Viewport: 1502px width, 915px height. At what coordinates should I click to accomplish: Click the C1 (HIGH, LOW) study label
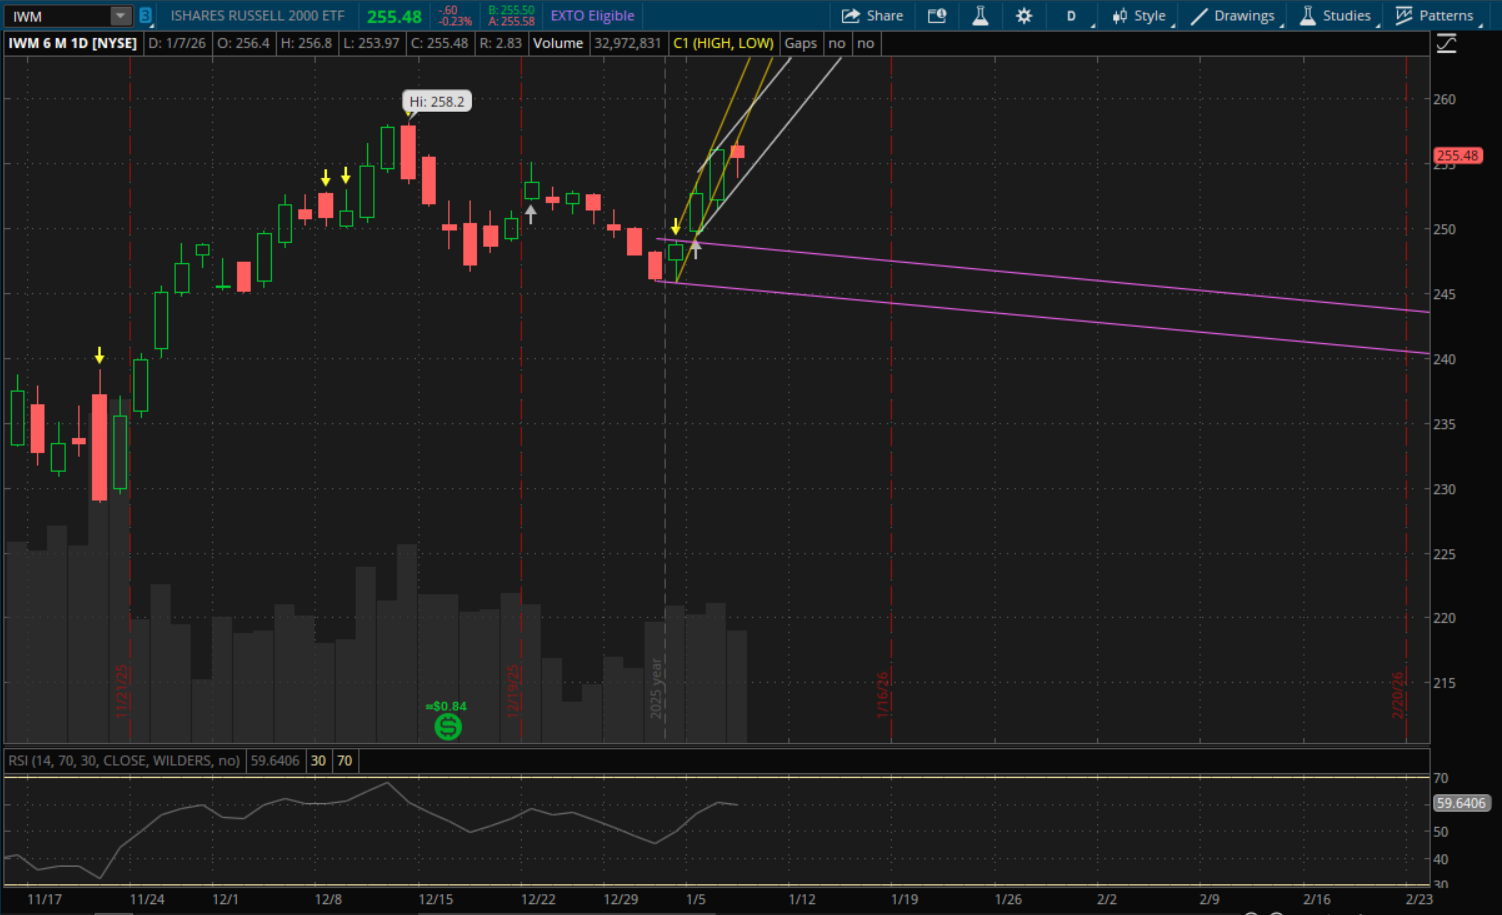723,44
